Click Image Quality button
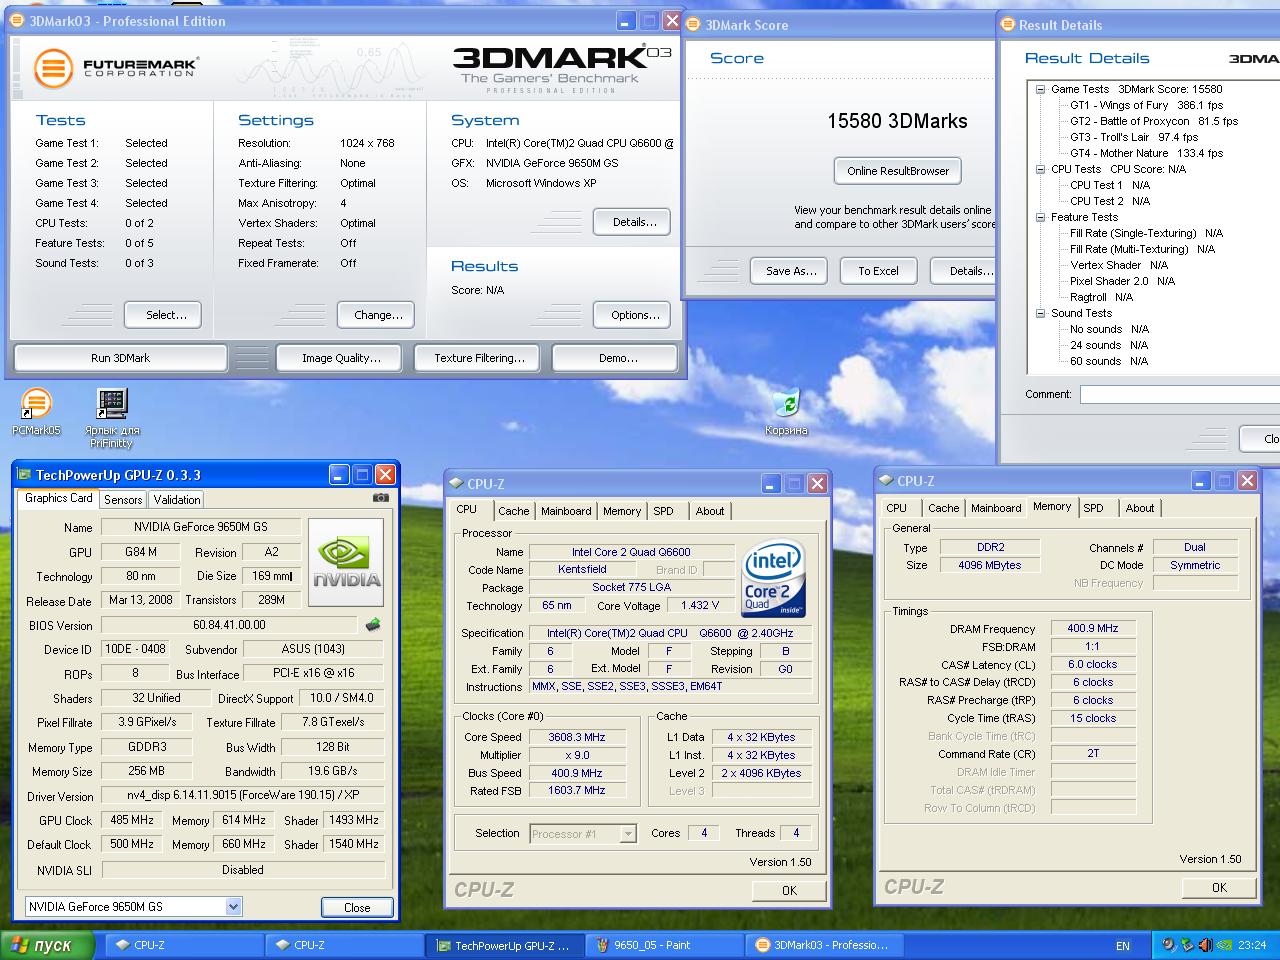This screenshot has height=960, width=1280. coord(341,358)
